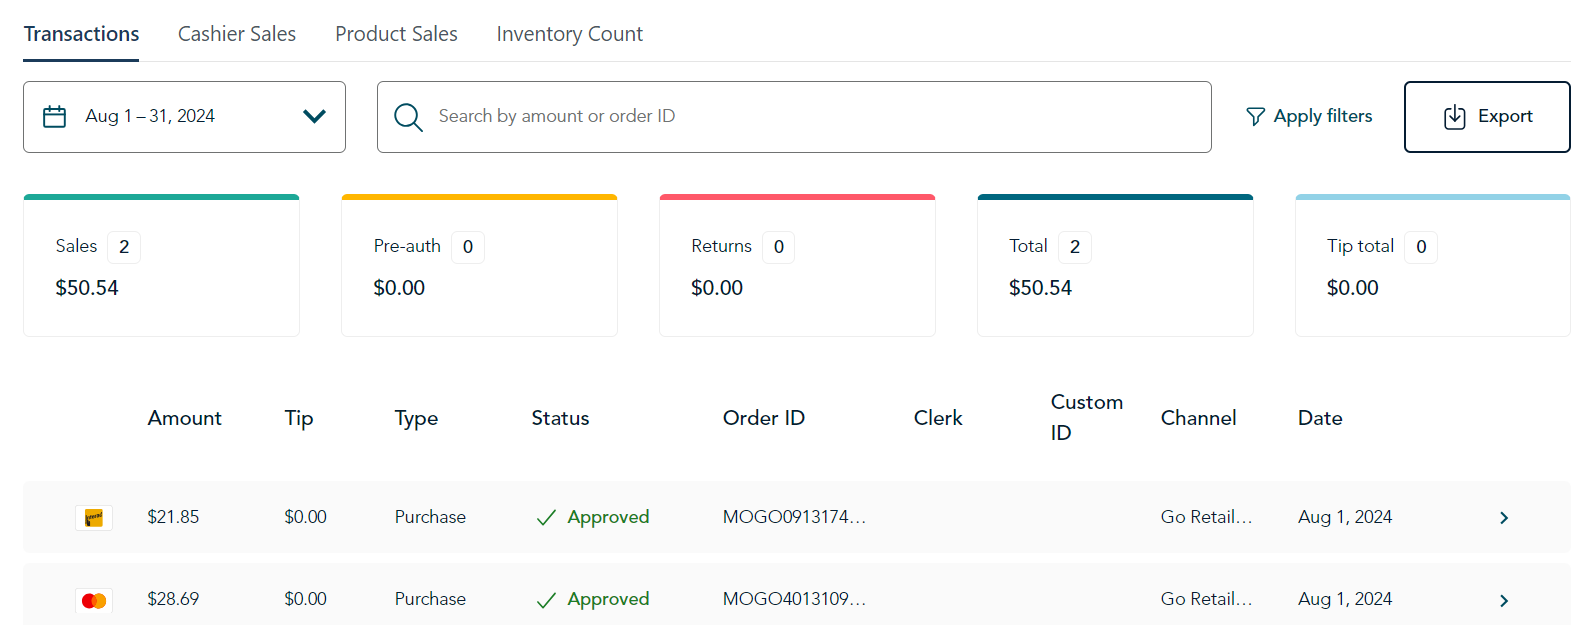Go to the Inventory Count tab
The width and height of the screenshot is (1589, 625).
pos(569,34)
